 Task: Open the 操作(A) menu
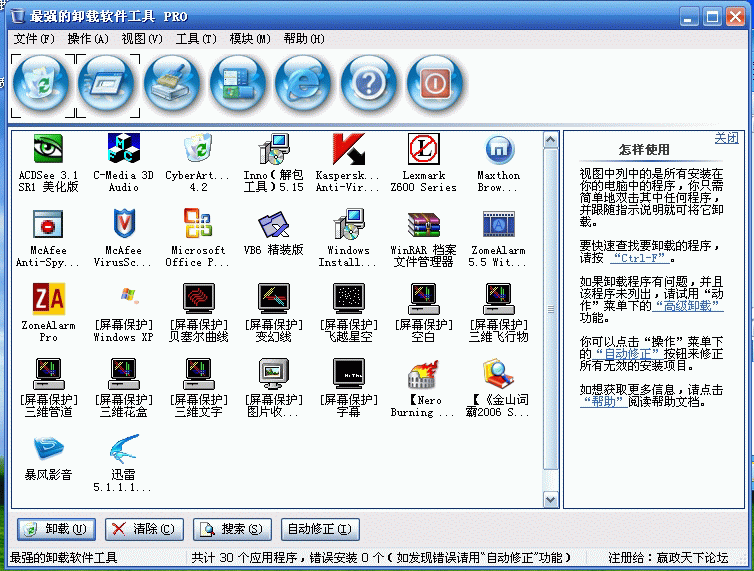point(88,39)
